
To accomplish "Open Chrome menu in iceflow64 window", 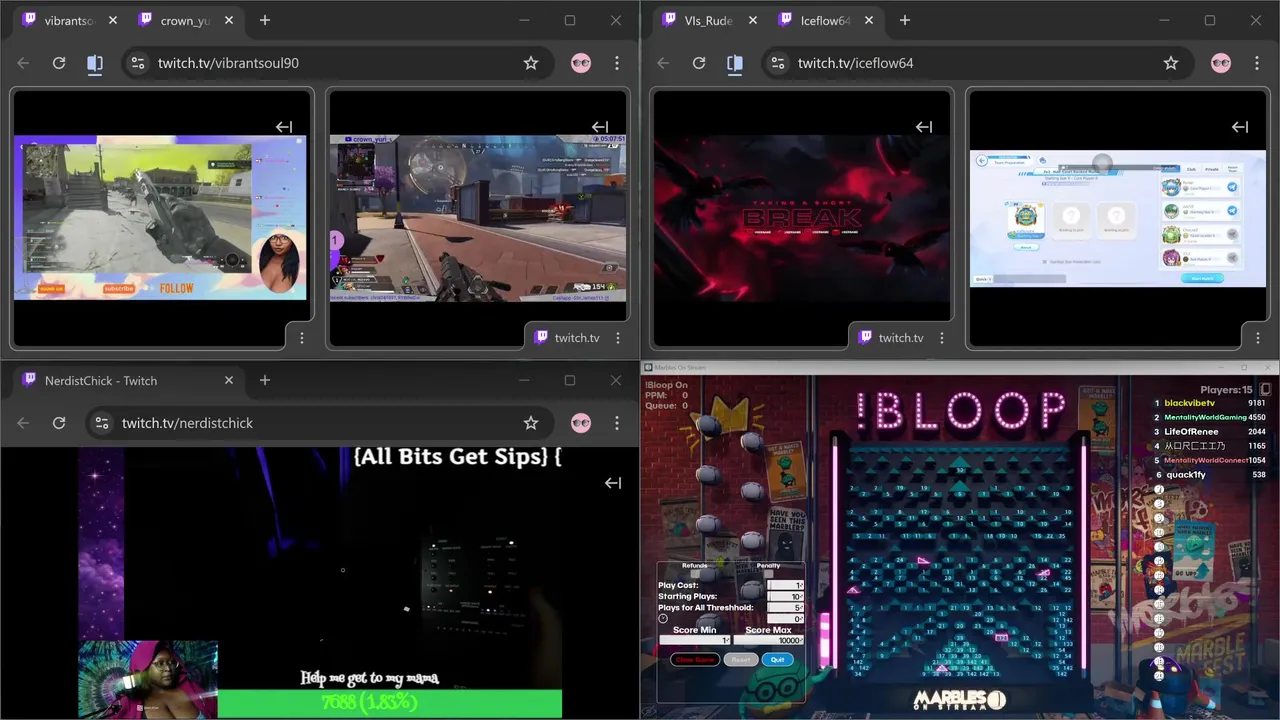I will coord(1257,63).
